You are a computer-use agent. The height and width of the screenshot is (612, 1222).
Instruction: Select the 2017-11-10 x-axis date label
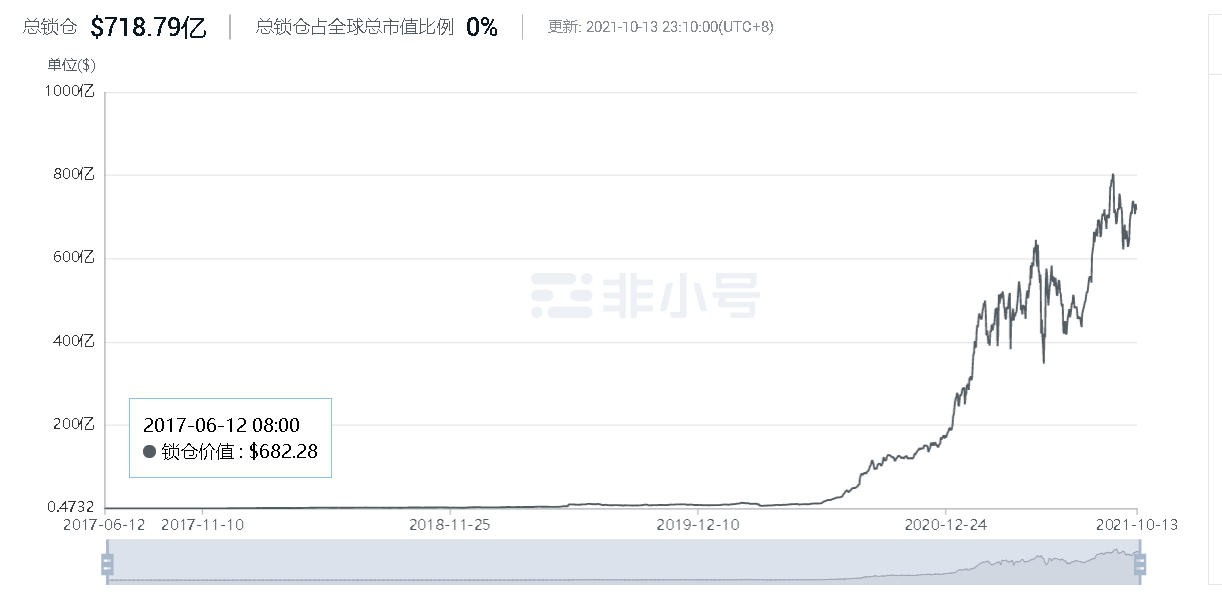pos(202,524)
